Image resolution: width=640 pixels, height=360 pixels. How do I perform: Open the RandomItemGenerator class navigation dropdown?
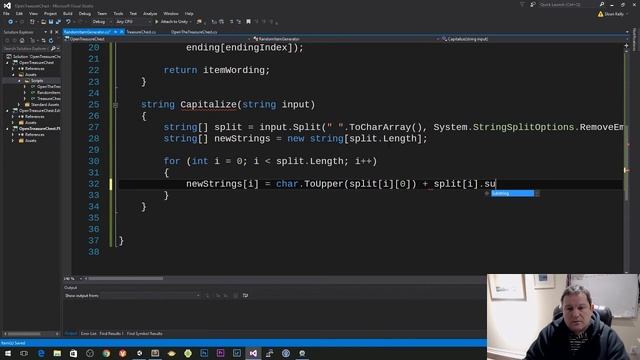pyautogui.click(x=346, y=39)
